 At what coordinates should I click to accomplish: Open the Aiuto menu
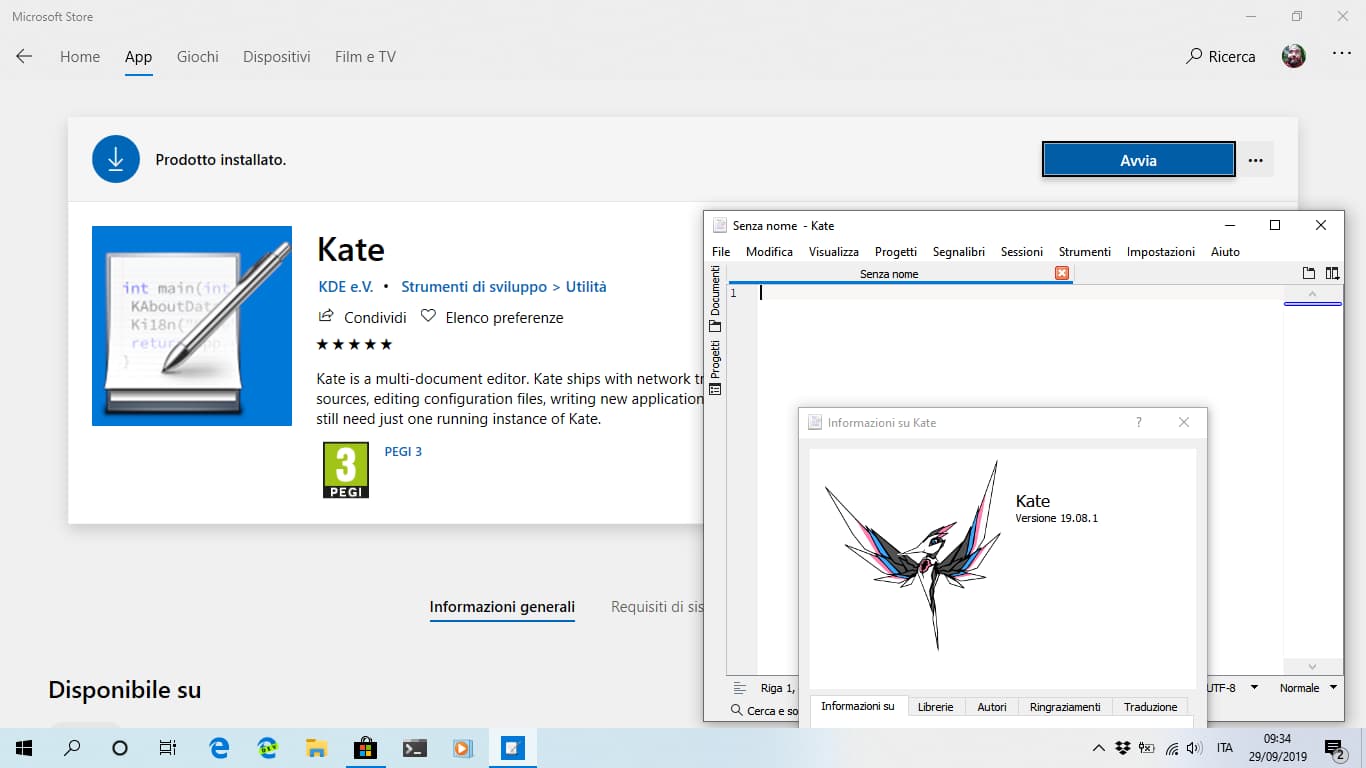pyautogui.click(x=1225, y=252)
